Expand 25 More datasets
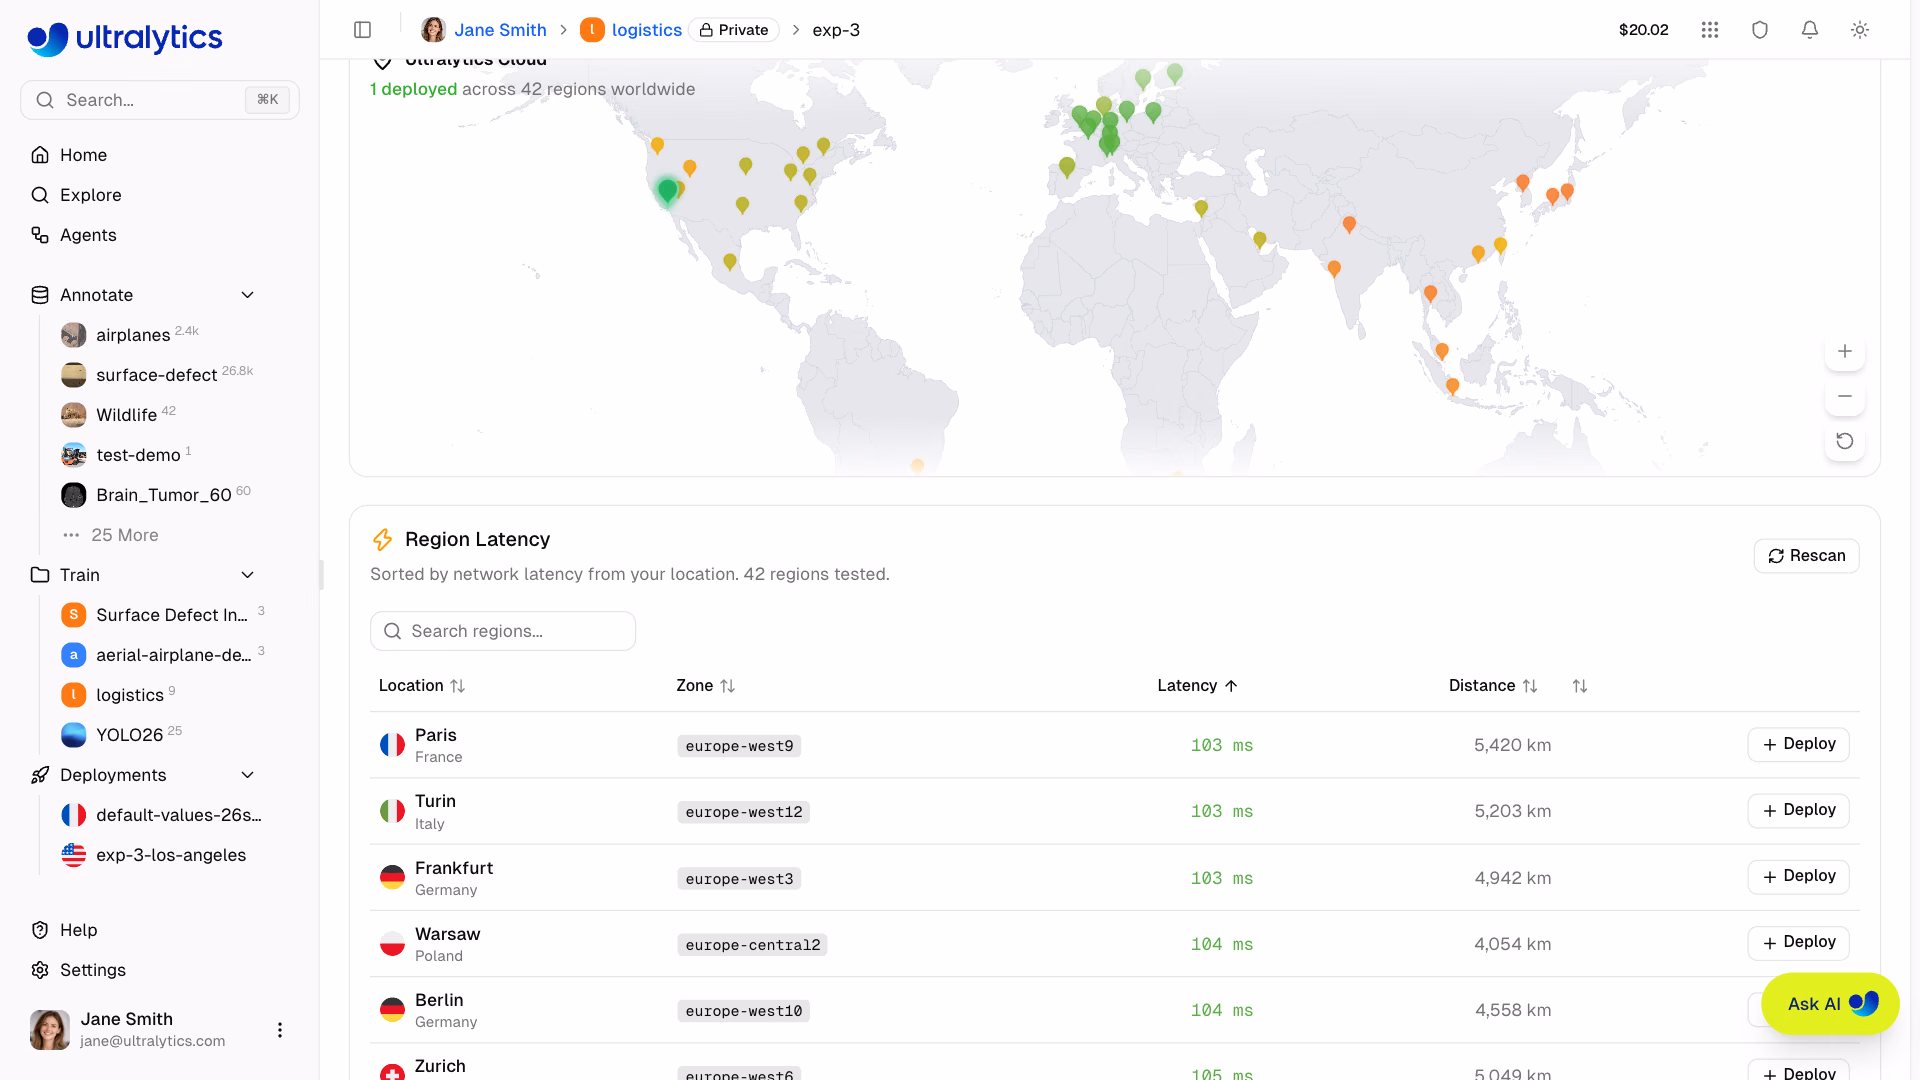The width and height of the screenshot is (1920, 1080). point(124,535)
